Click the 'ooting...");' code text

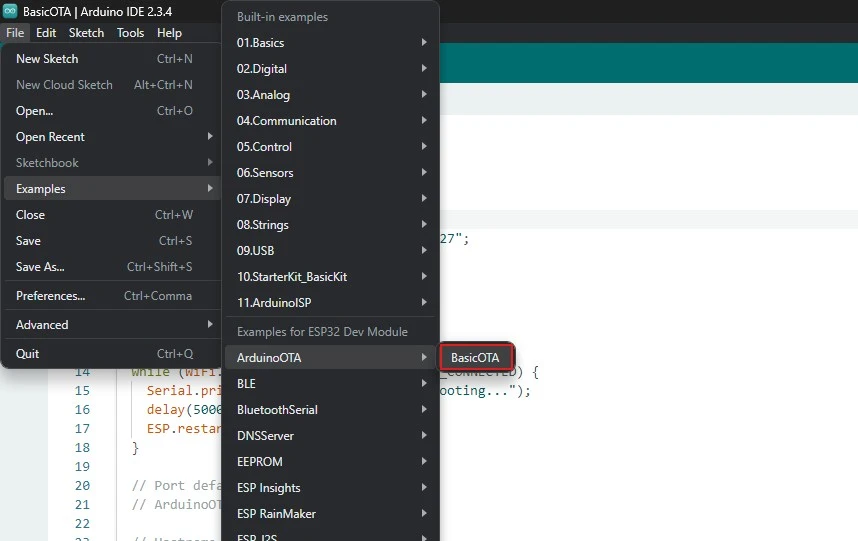tap(485, 391)
